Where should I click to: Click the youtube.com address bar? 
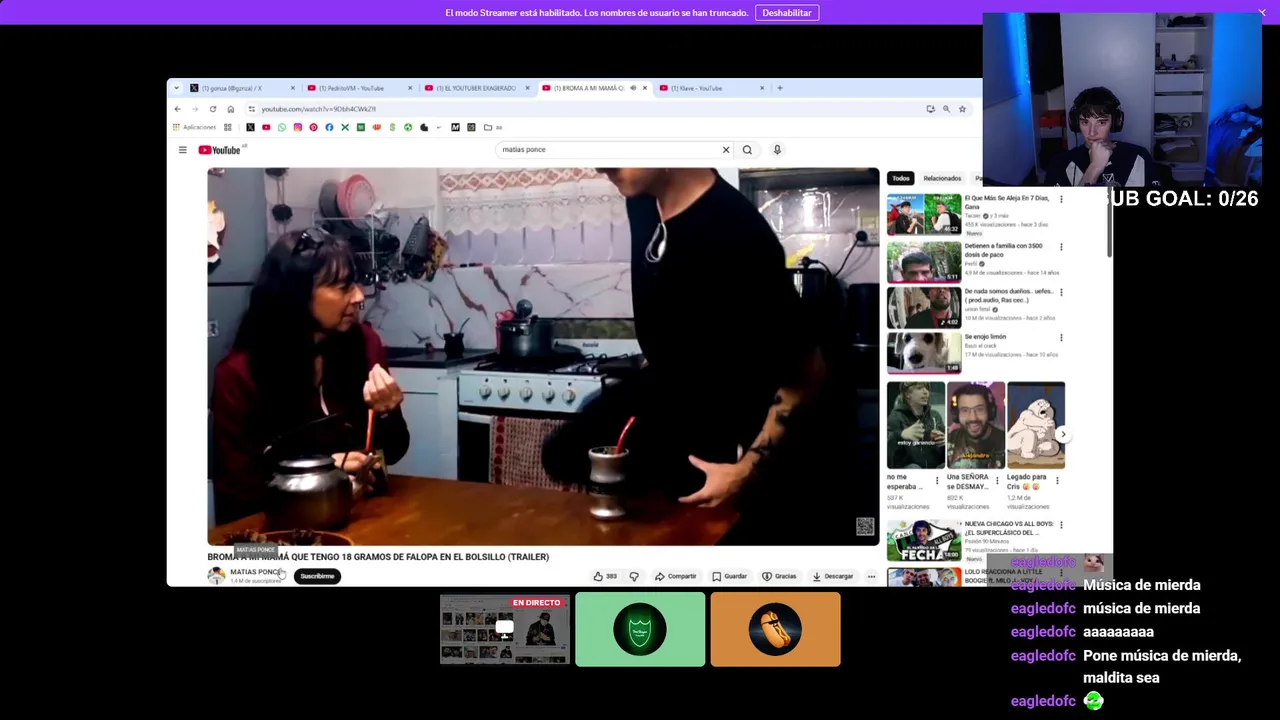click(580, 109)
